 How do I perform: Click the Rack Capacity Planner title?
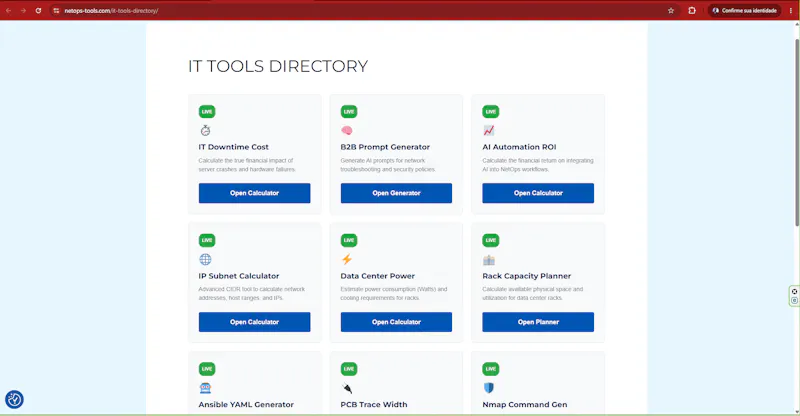(x=527, y=276)
